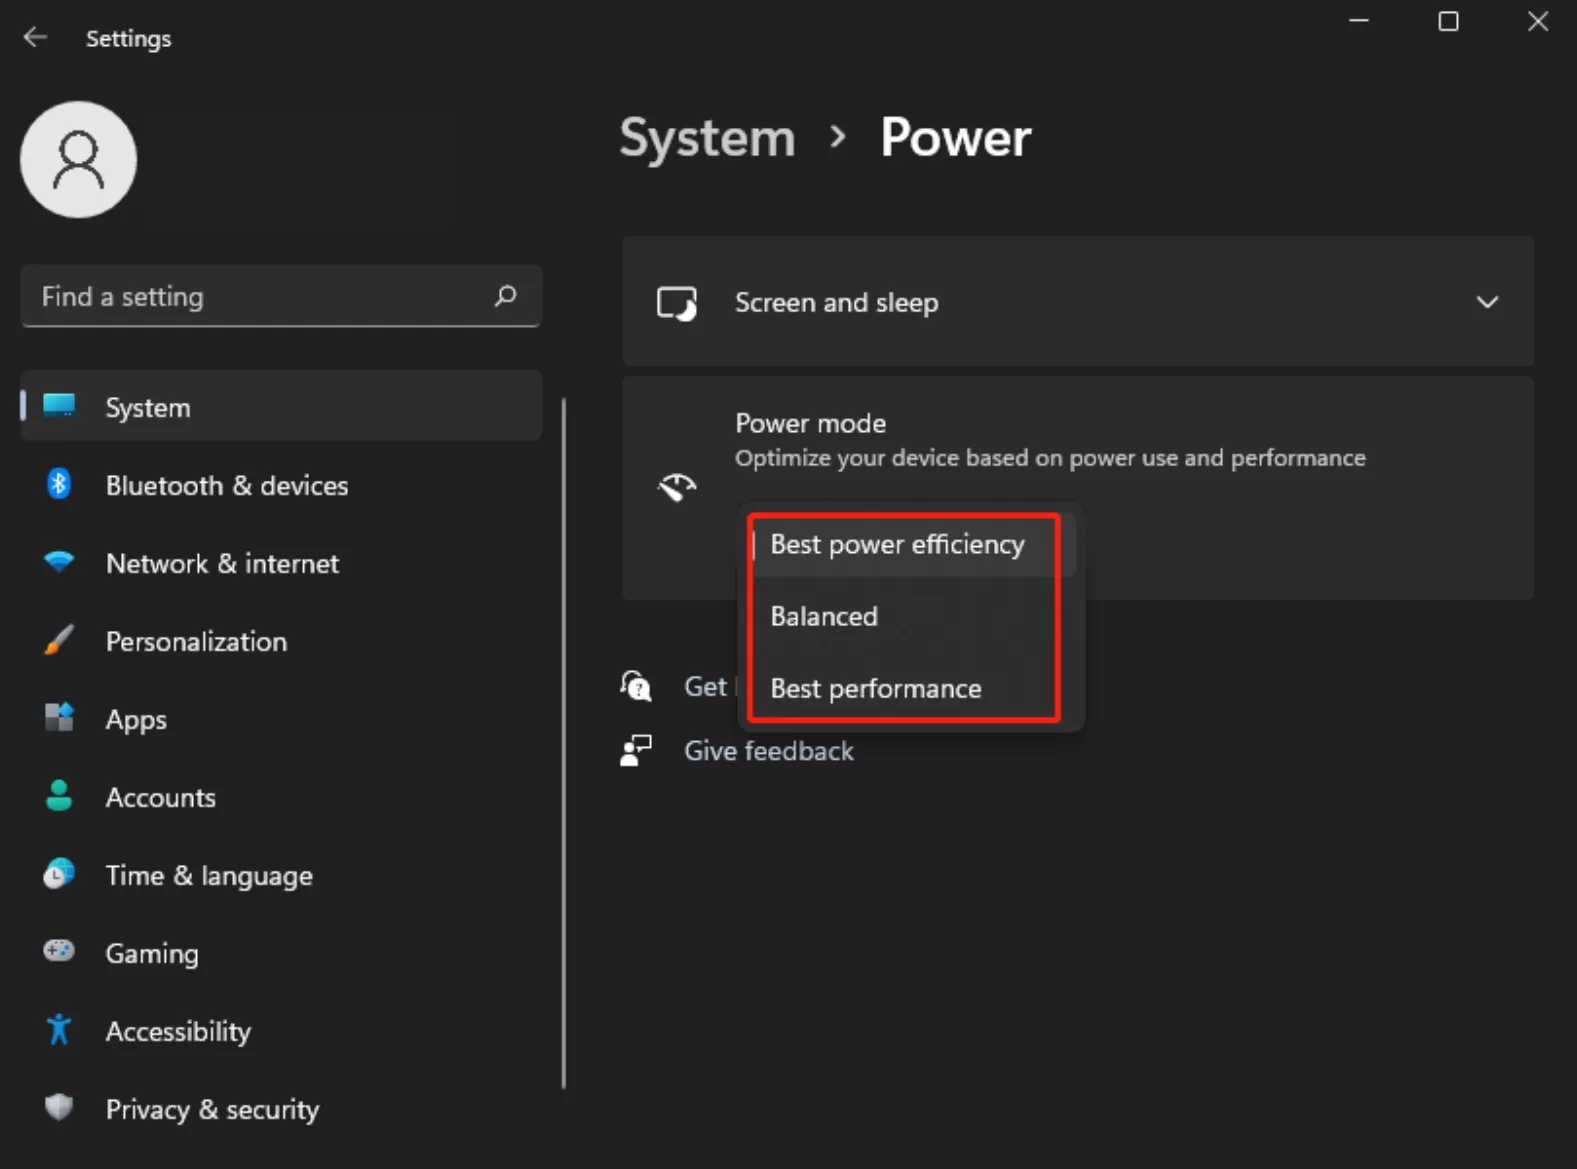Choose Balanced power mode

pos(824,617)
